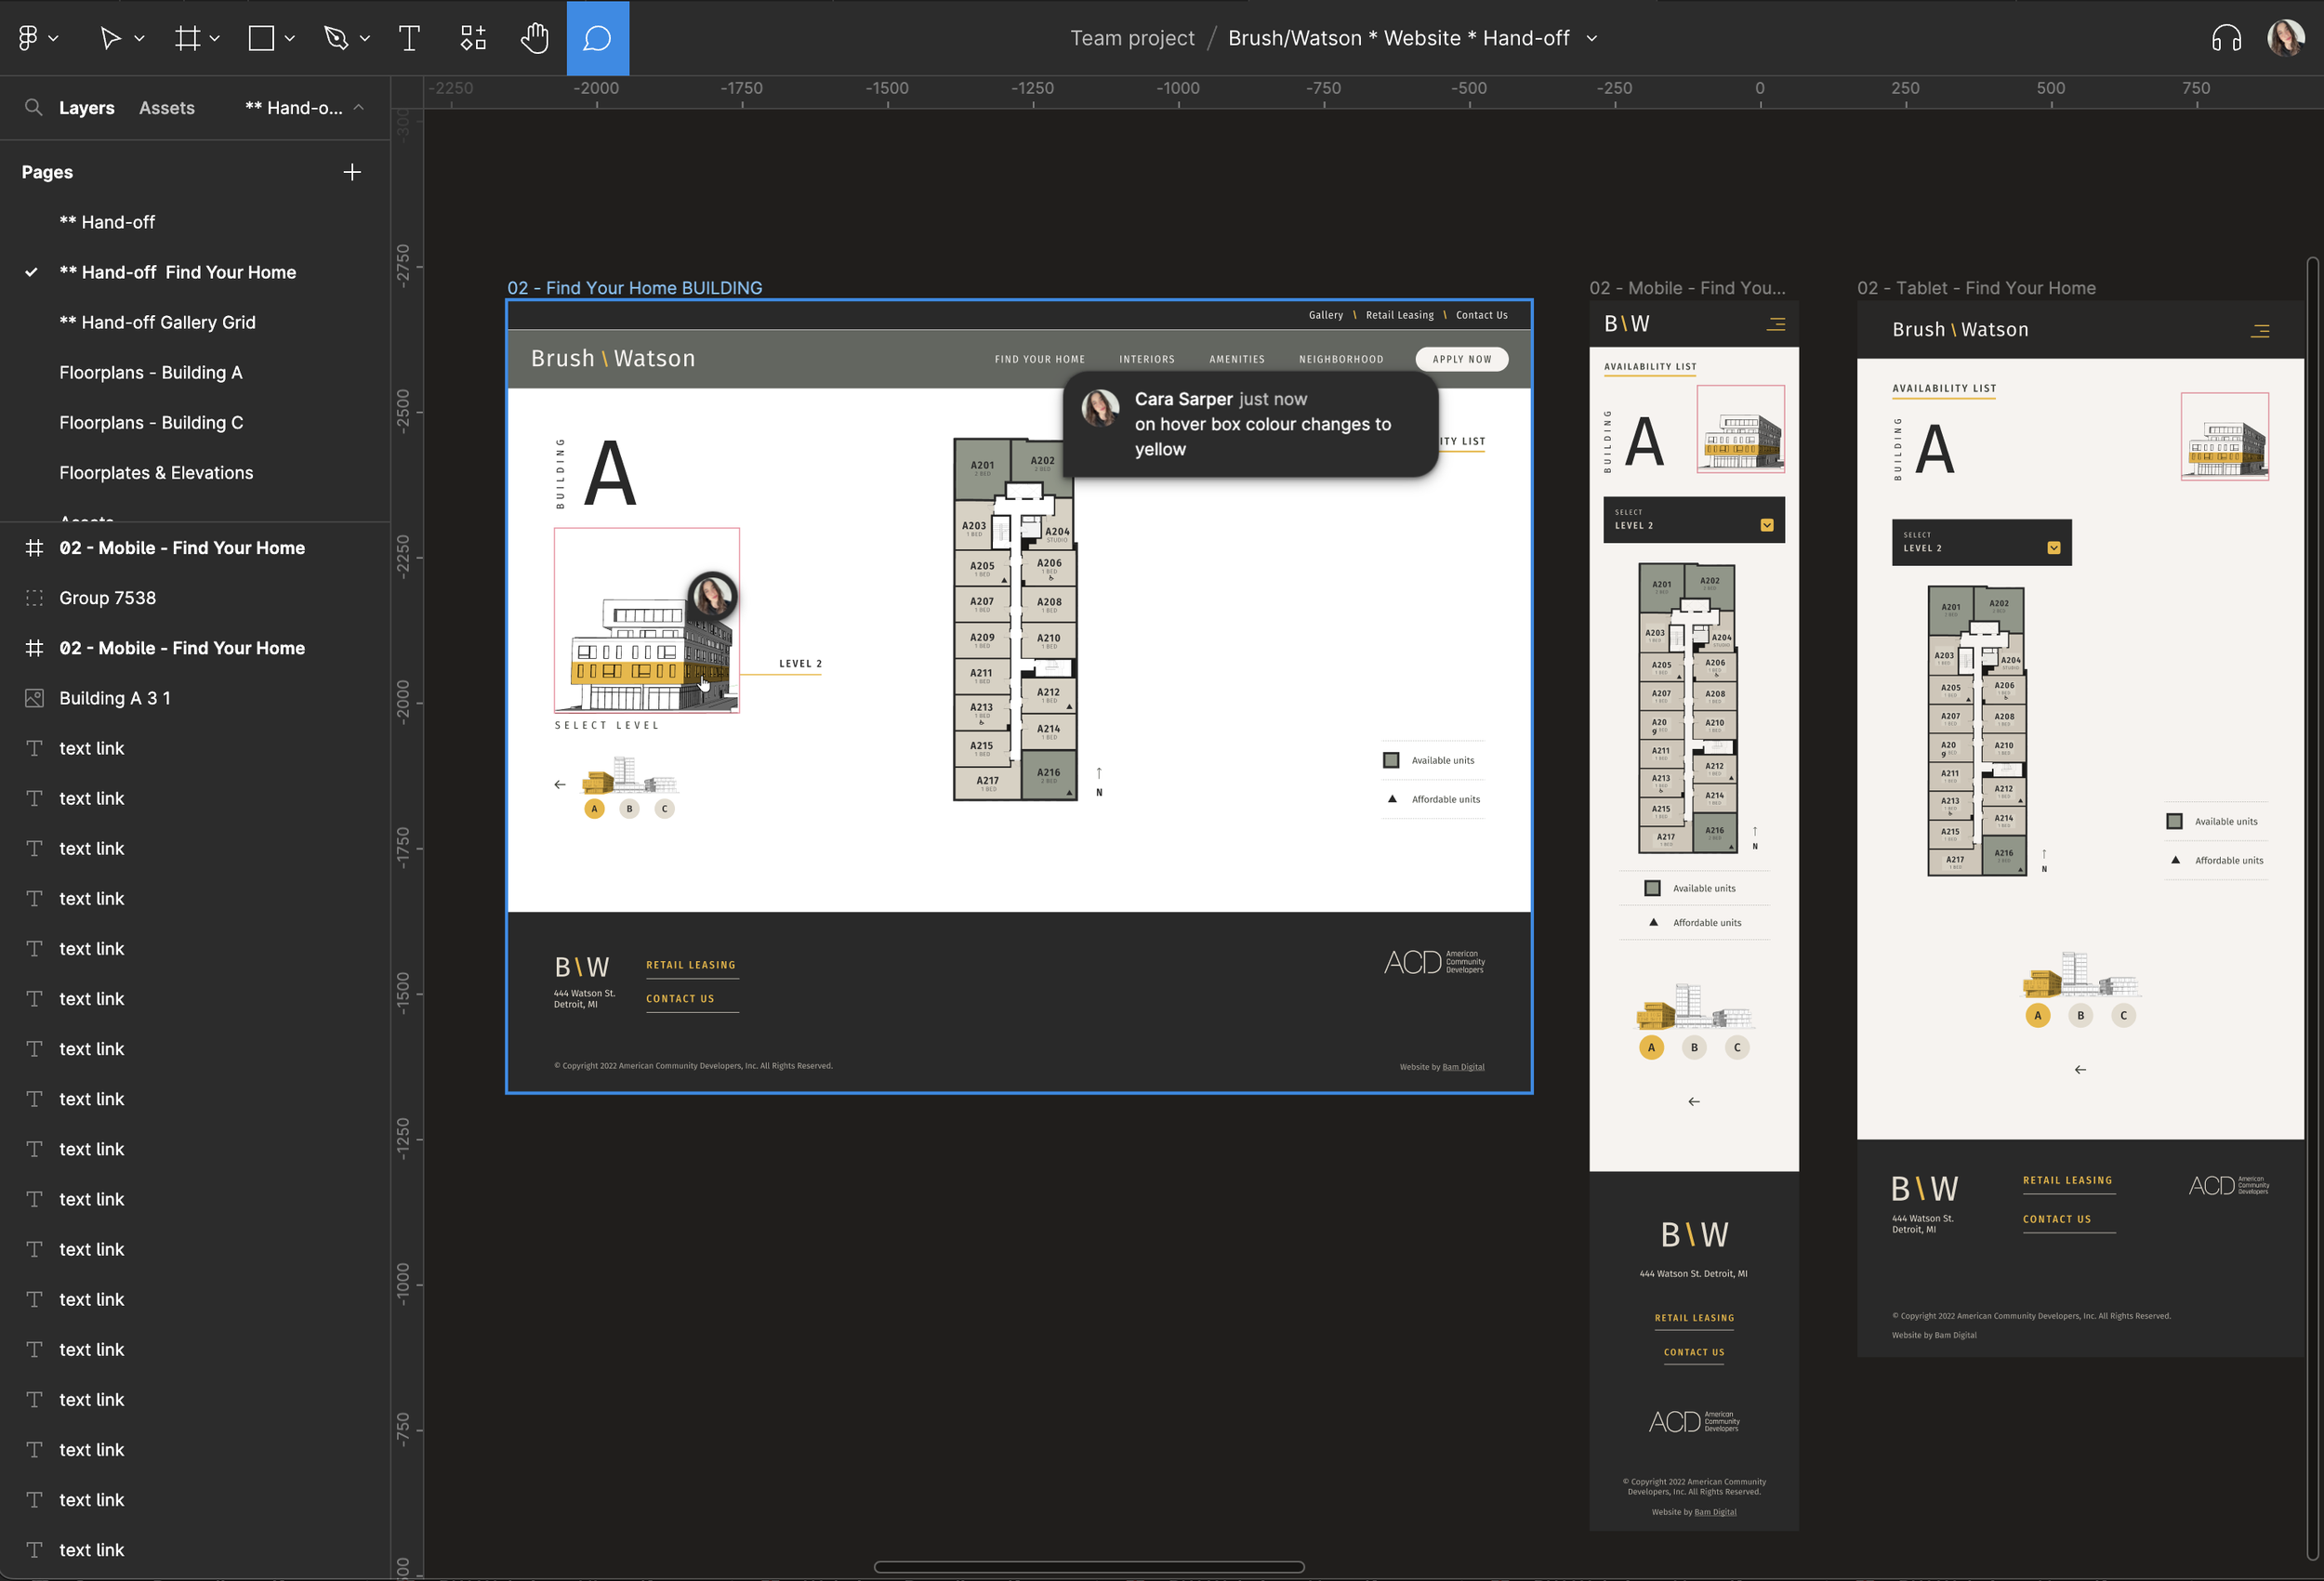Screen dimensions: 2324x1581
Task: Search layers with magnifier icon
Action: click(33, 107)
